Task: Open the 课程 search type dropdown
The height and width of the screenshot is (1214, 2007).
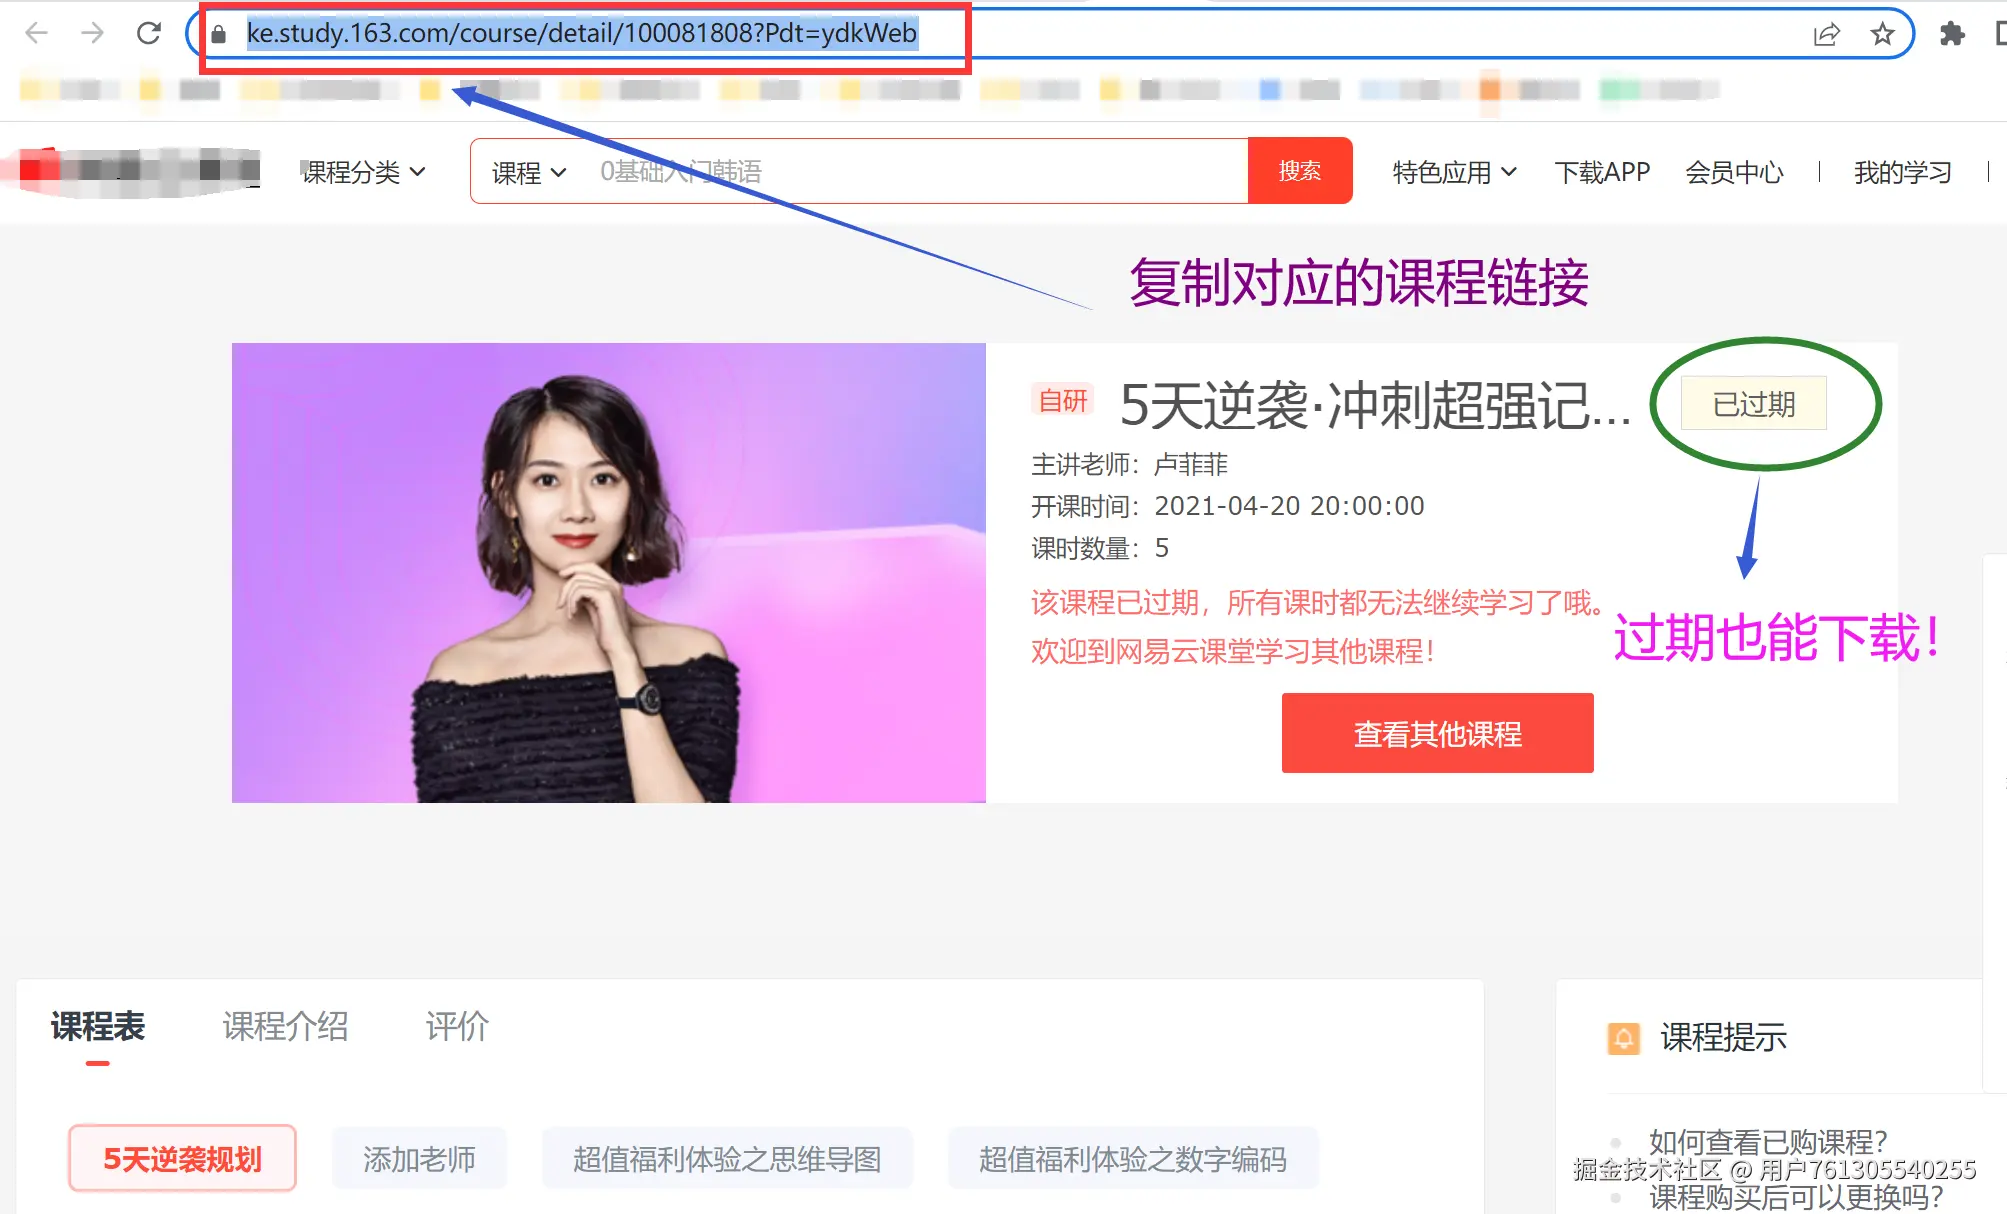Action: coord(529,172)
